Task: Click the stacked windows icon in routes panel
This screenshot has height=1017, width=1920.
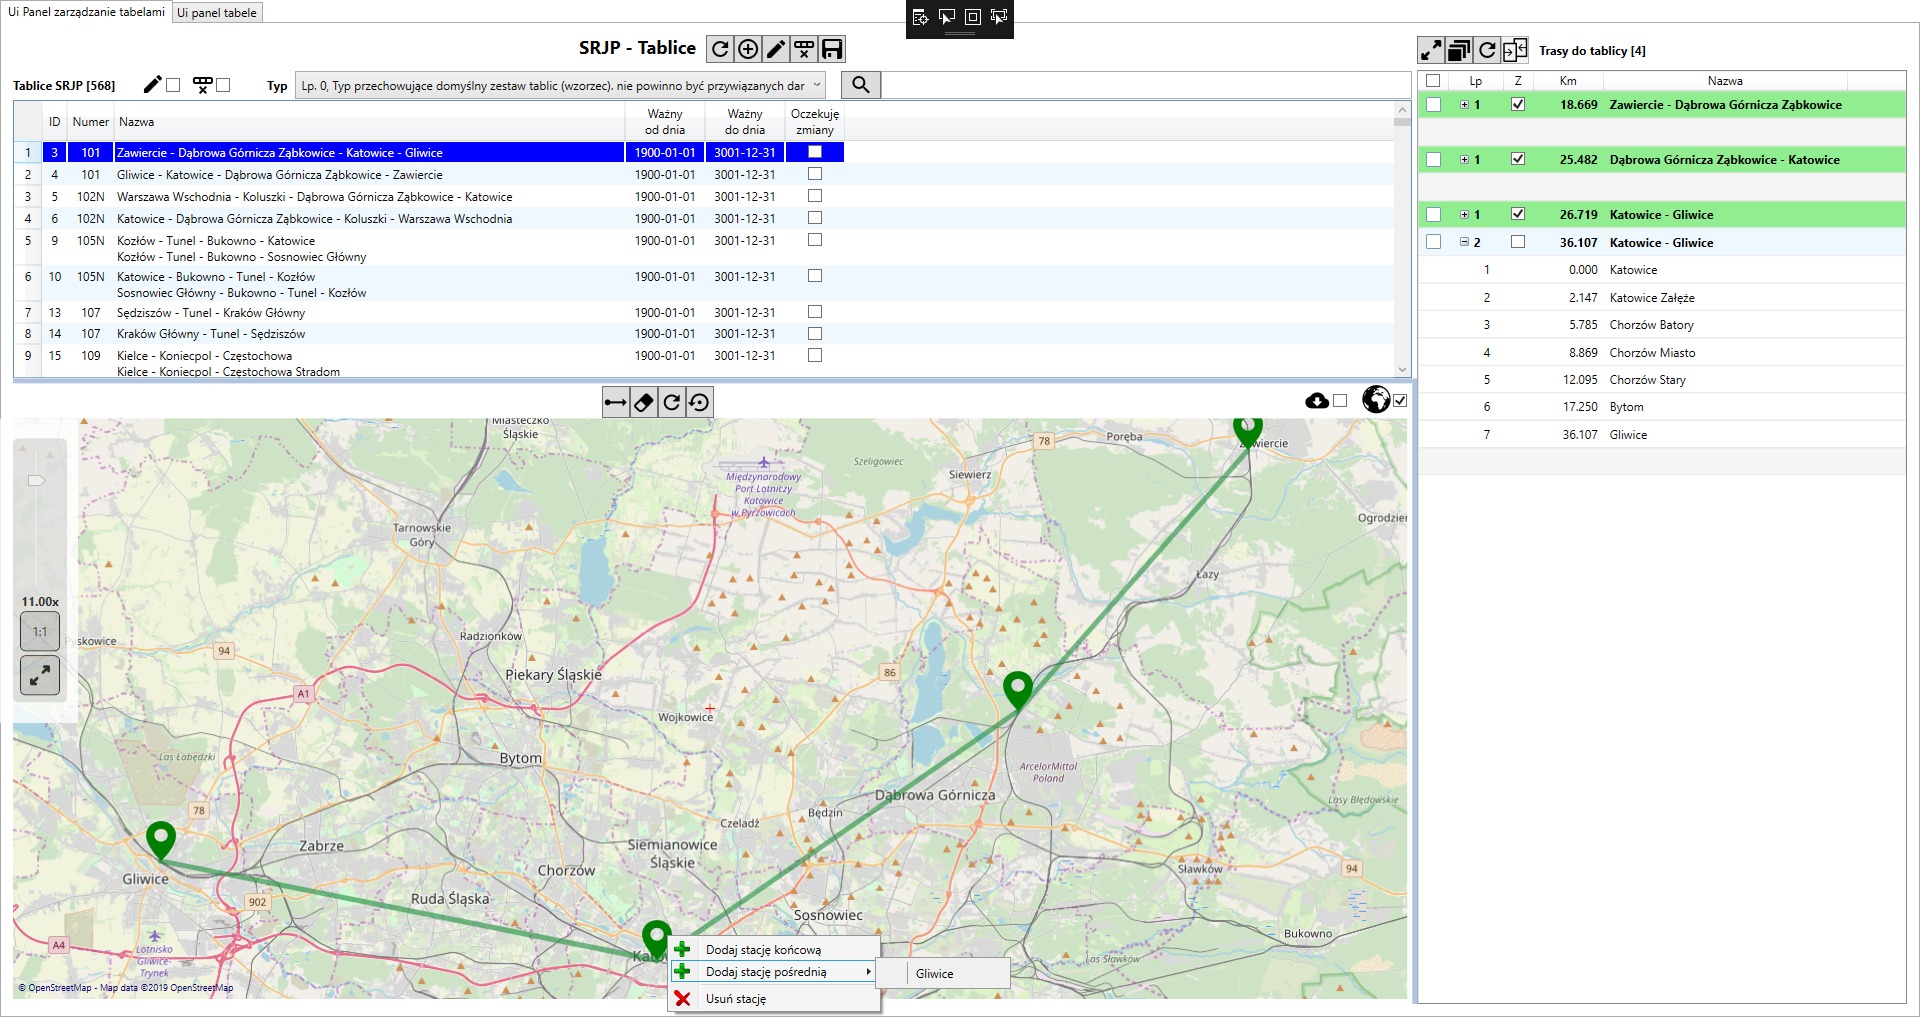Action: pos(1459,50)
